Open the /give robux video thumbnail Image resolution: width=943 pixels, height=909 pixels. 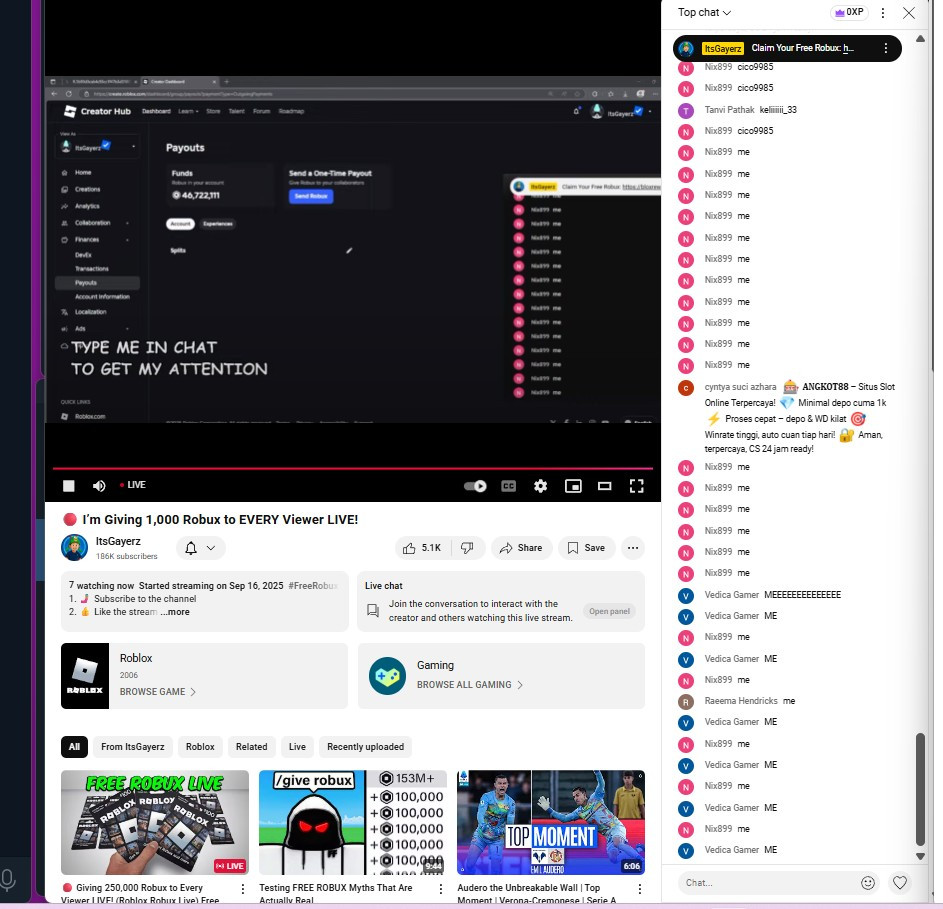point(353,822)
